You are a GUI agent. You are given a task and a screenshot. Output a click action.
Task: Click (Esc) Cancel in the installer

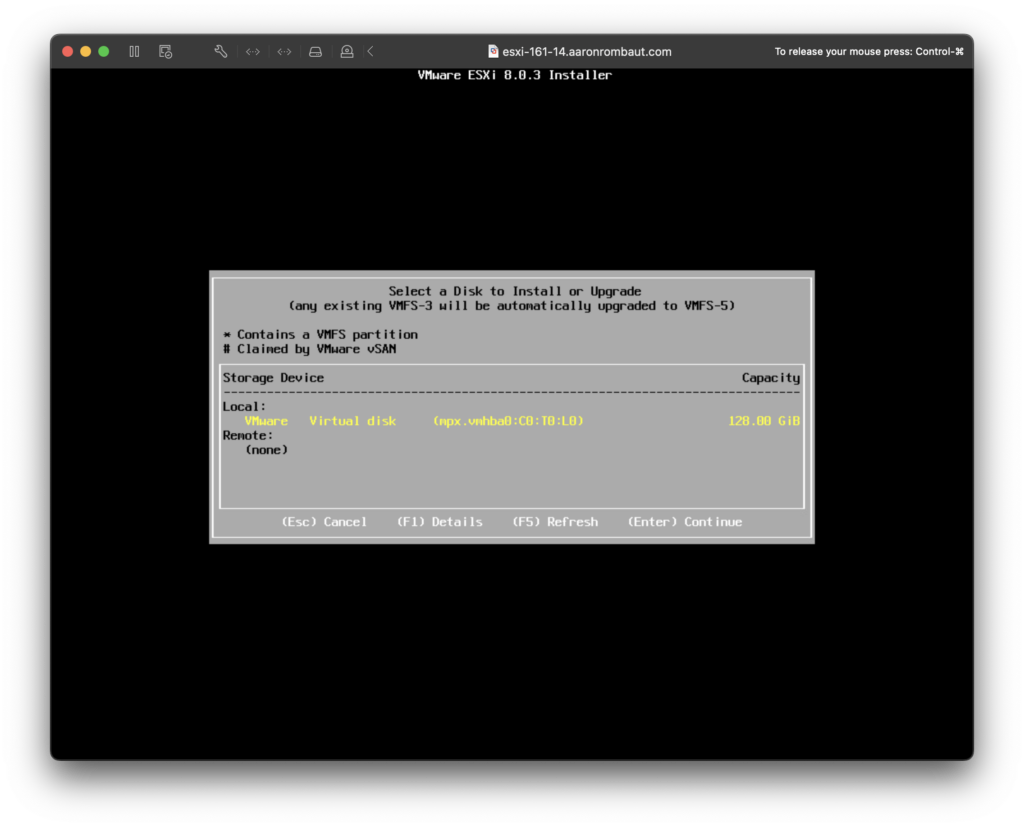pyautogui.click(x=324, y=522)
